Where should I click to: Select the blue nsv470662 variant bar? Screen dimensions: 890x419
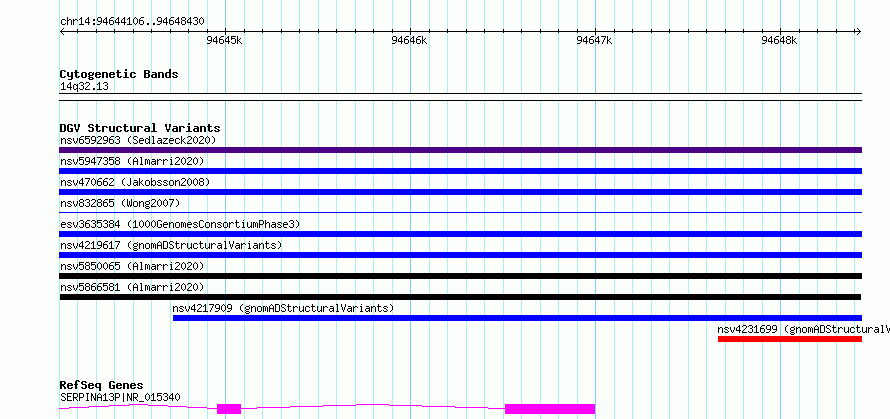[x=460, y=192]
